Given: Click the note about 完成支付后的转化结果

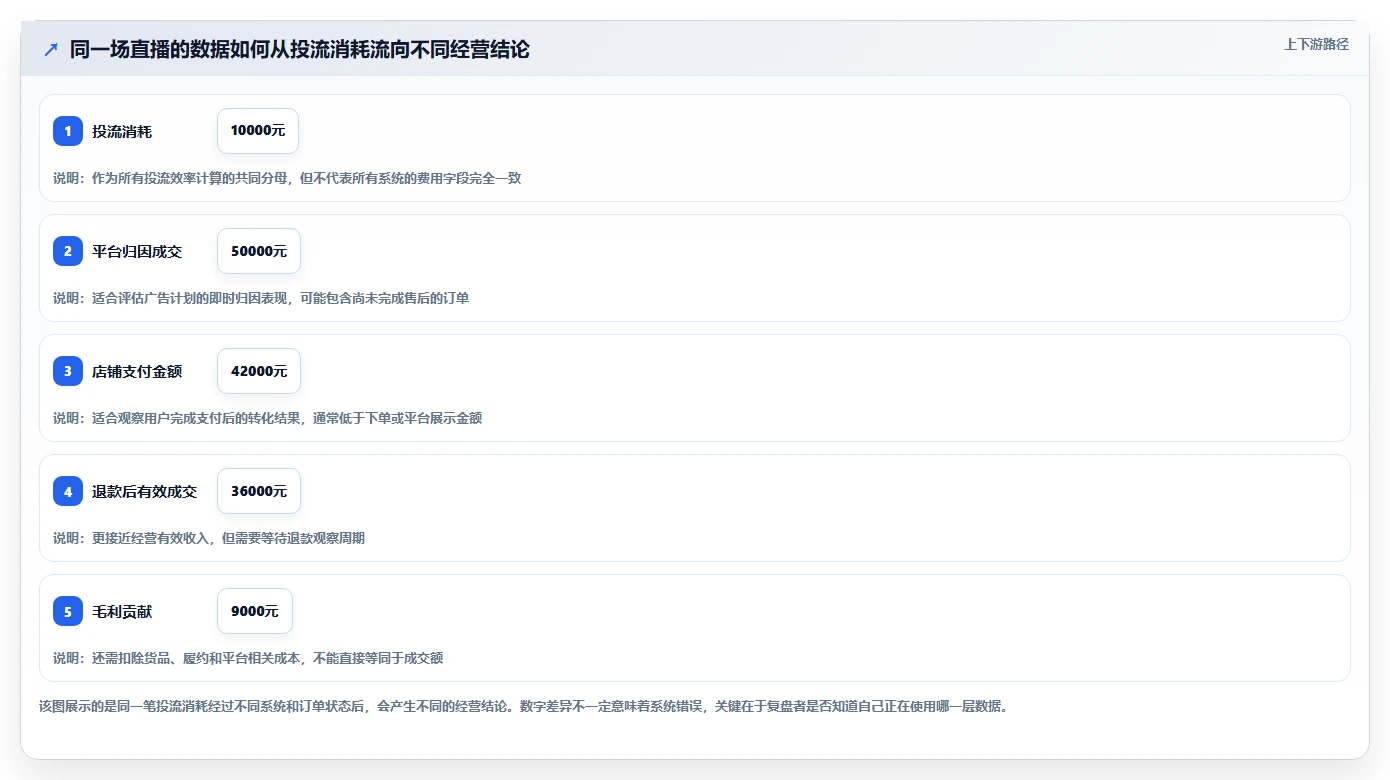Looking at the screenshot, I should [268, 418].
